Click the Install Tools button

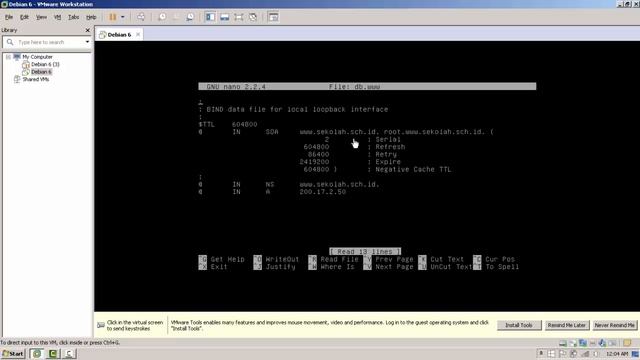pos(519,325)
